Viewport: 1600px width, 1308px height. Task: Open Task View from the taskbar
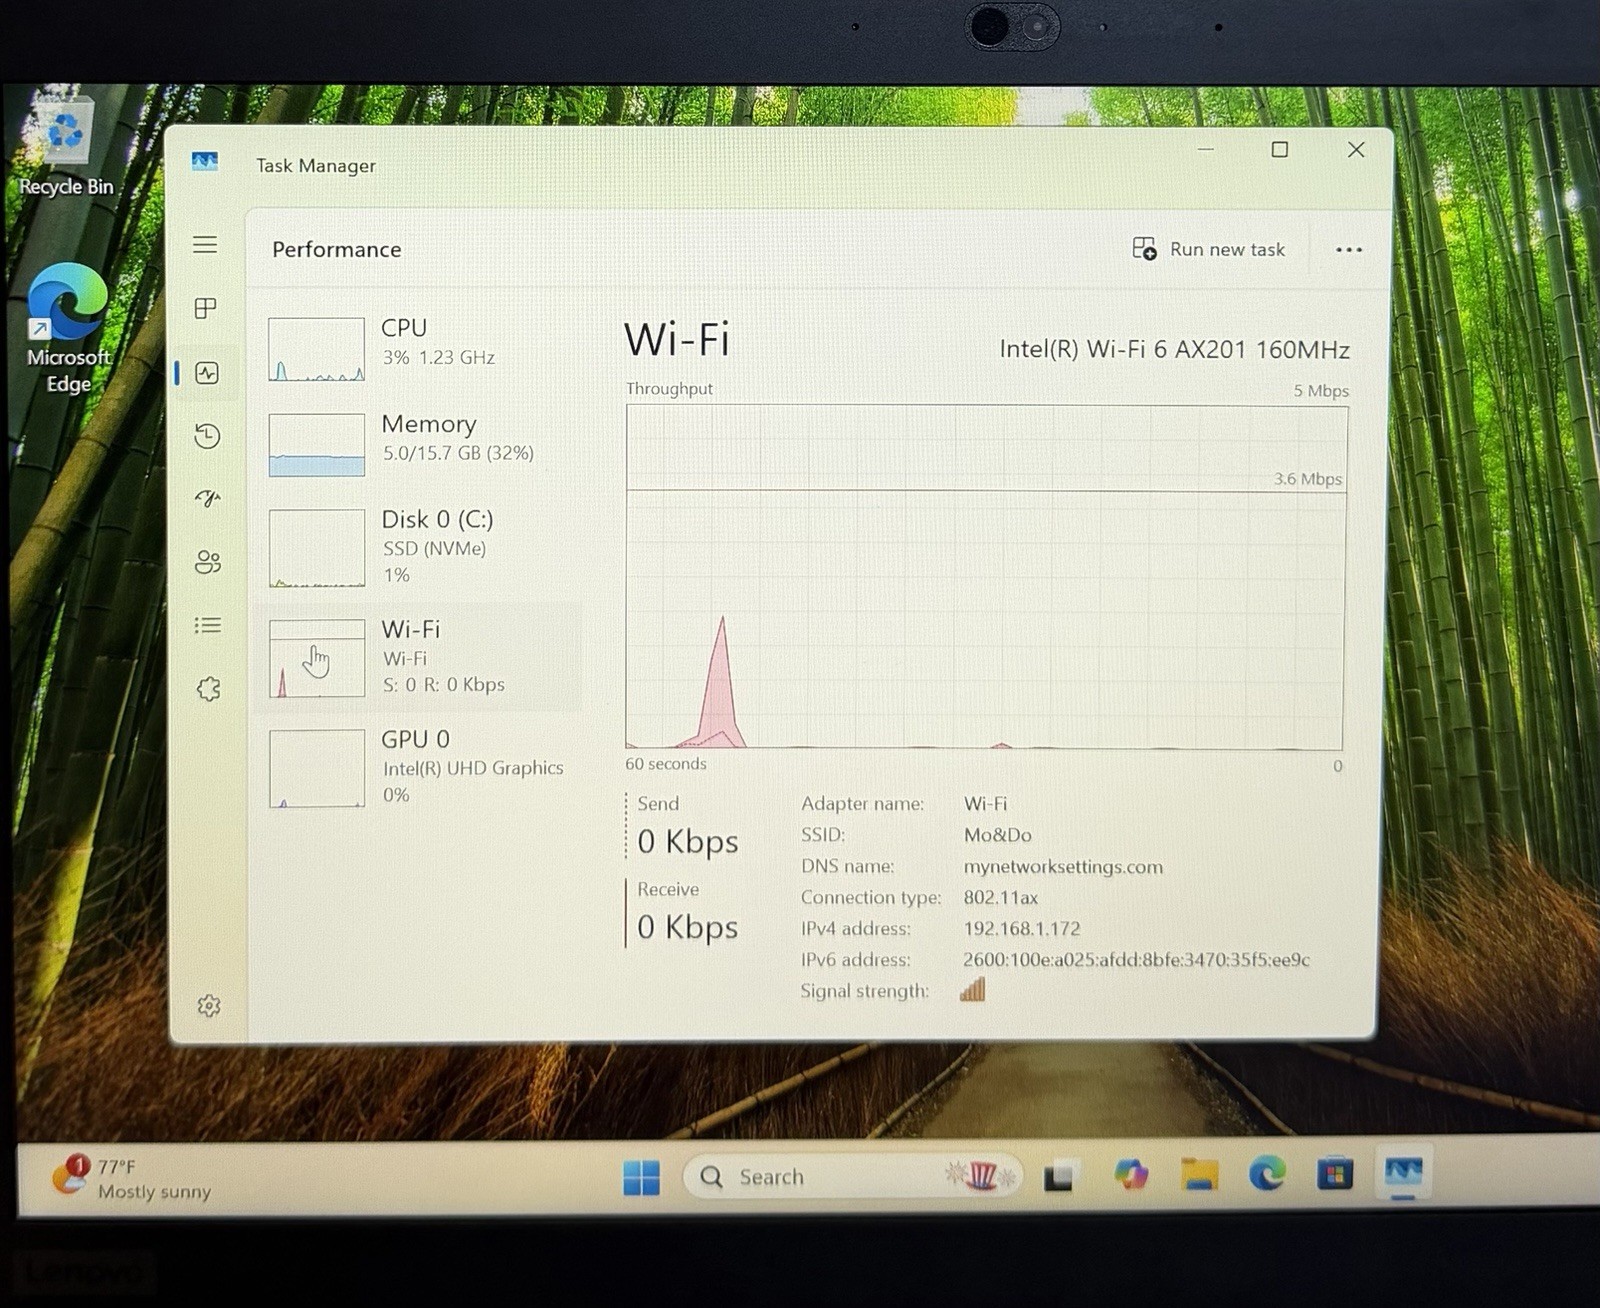(x=1058, y=1177)
